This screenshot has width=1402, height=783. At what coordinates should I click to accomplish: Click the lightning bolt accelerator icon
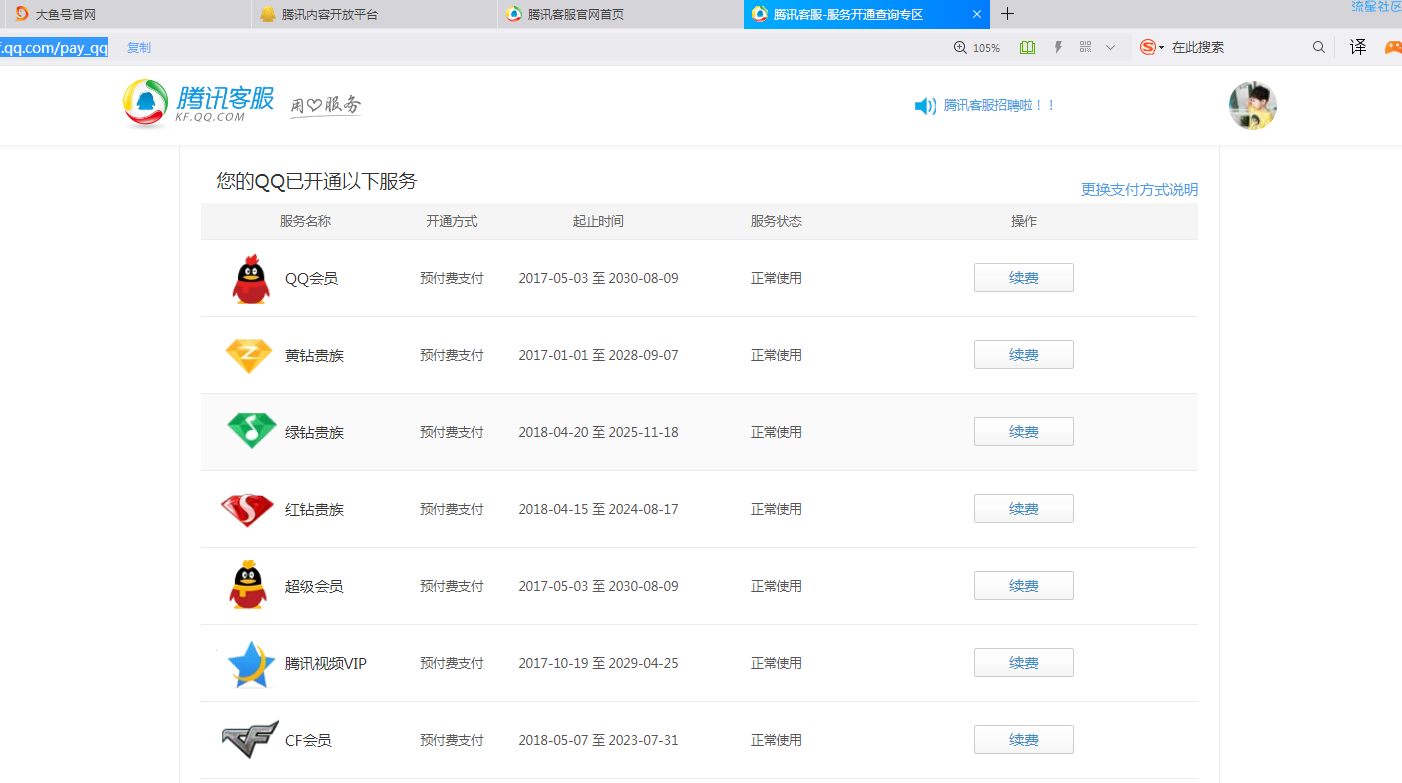[x=1058, y=47]
